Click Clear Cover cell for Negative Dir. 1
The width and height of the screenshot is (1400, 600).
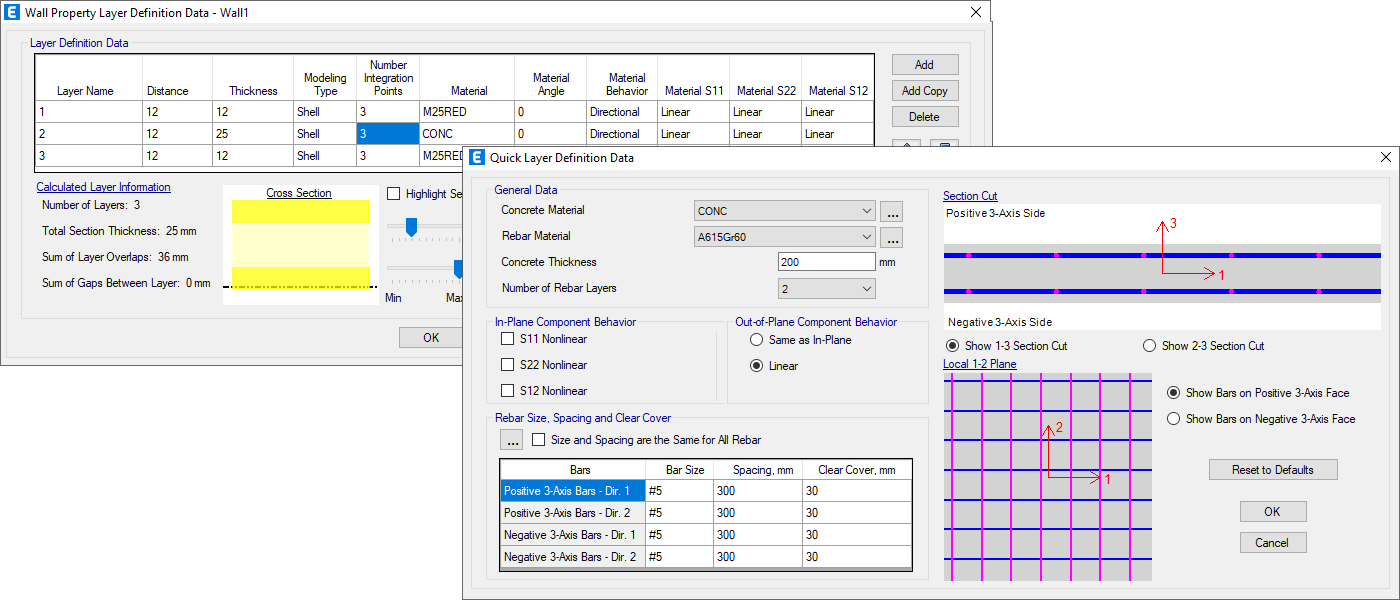[x=857, y=535]
